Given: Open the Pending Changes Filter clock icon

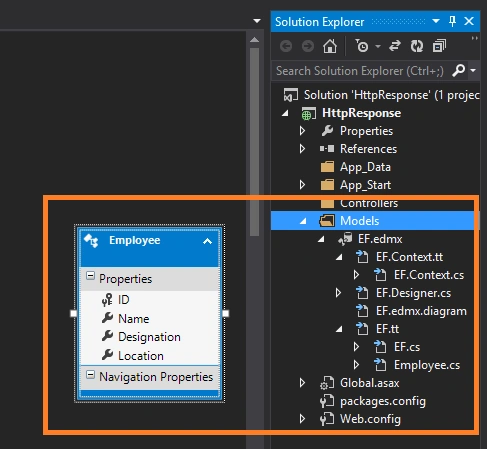Looking at the screenshot, I should coord(362,46).
